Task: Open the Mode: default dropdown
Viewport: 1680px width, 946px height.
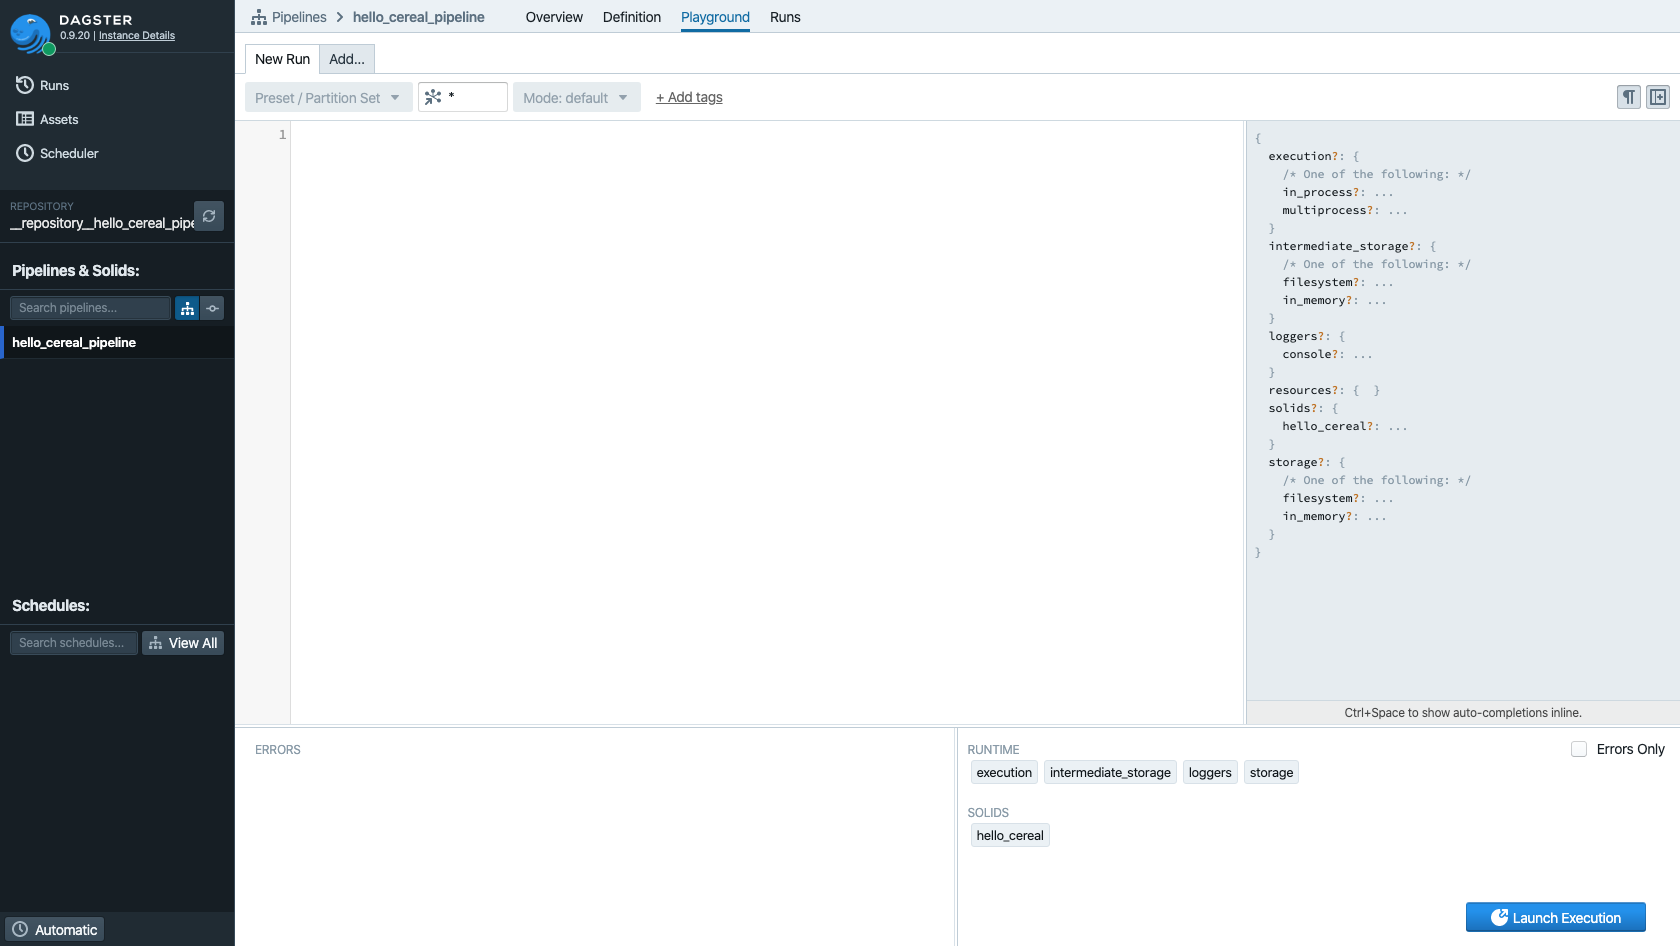Action: 576,97
